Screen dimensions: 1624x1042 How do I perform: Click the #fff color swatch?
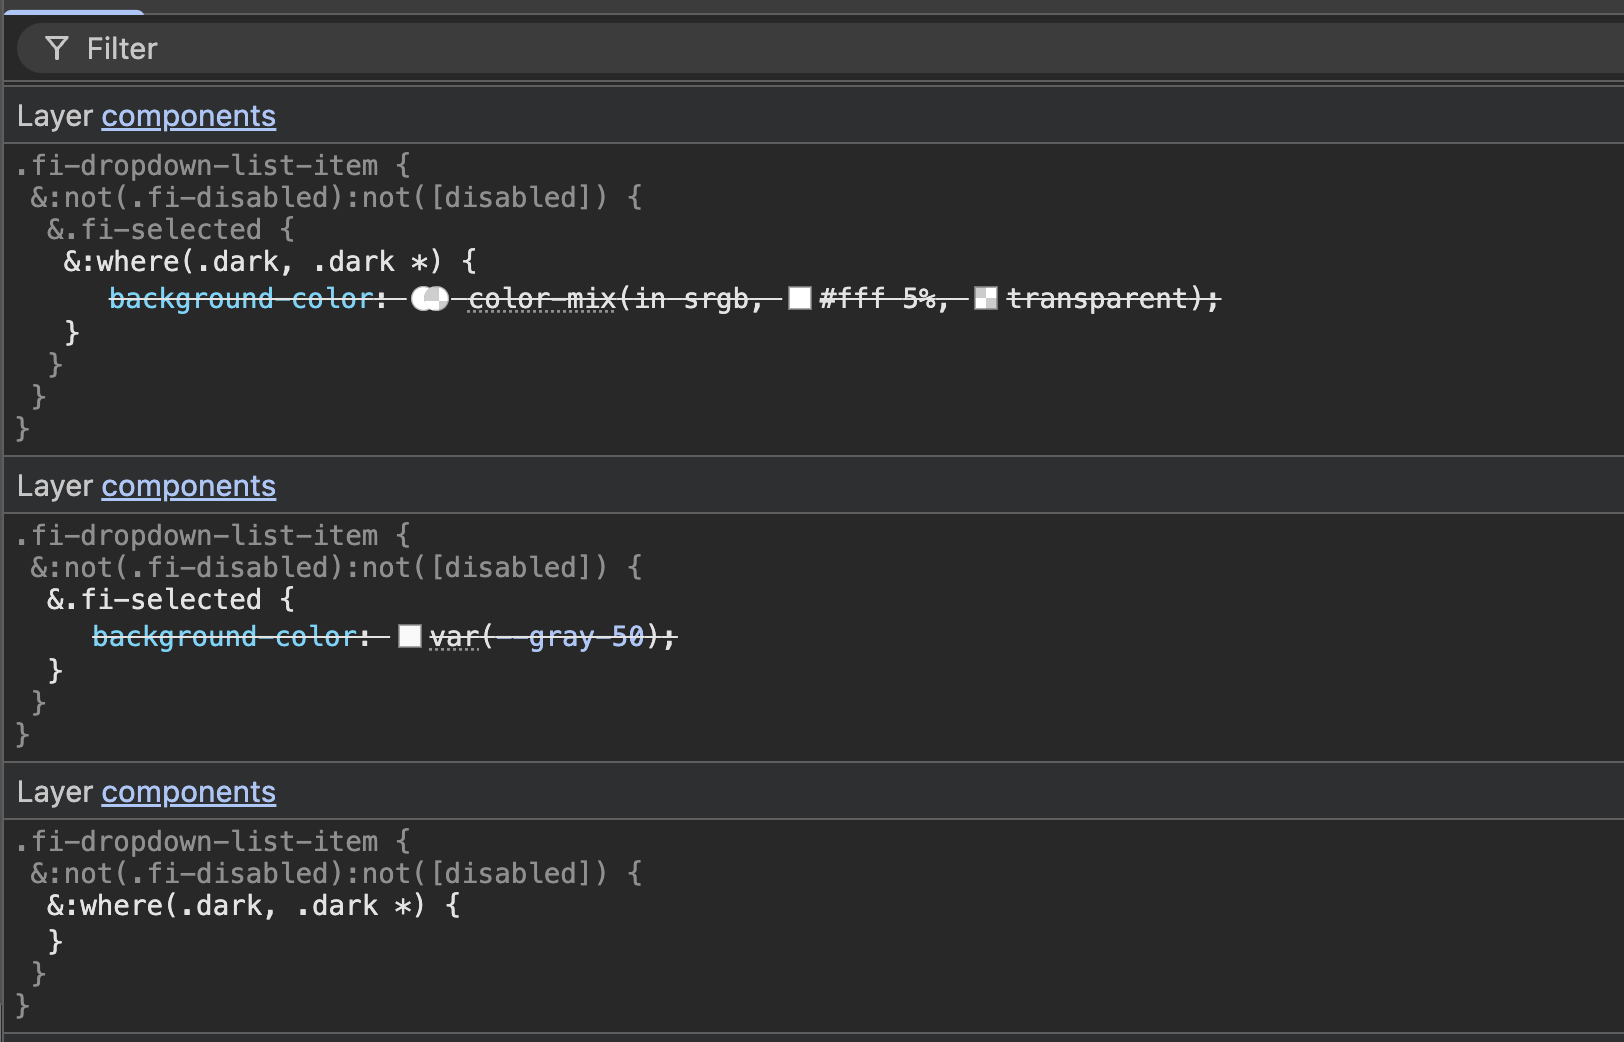tap(799, 298)
